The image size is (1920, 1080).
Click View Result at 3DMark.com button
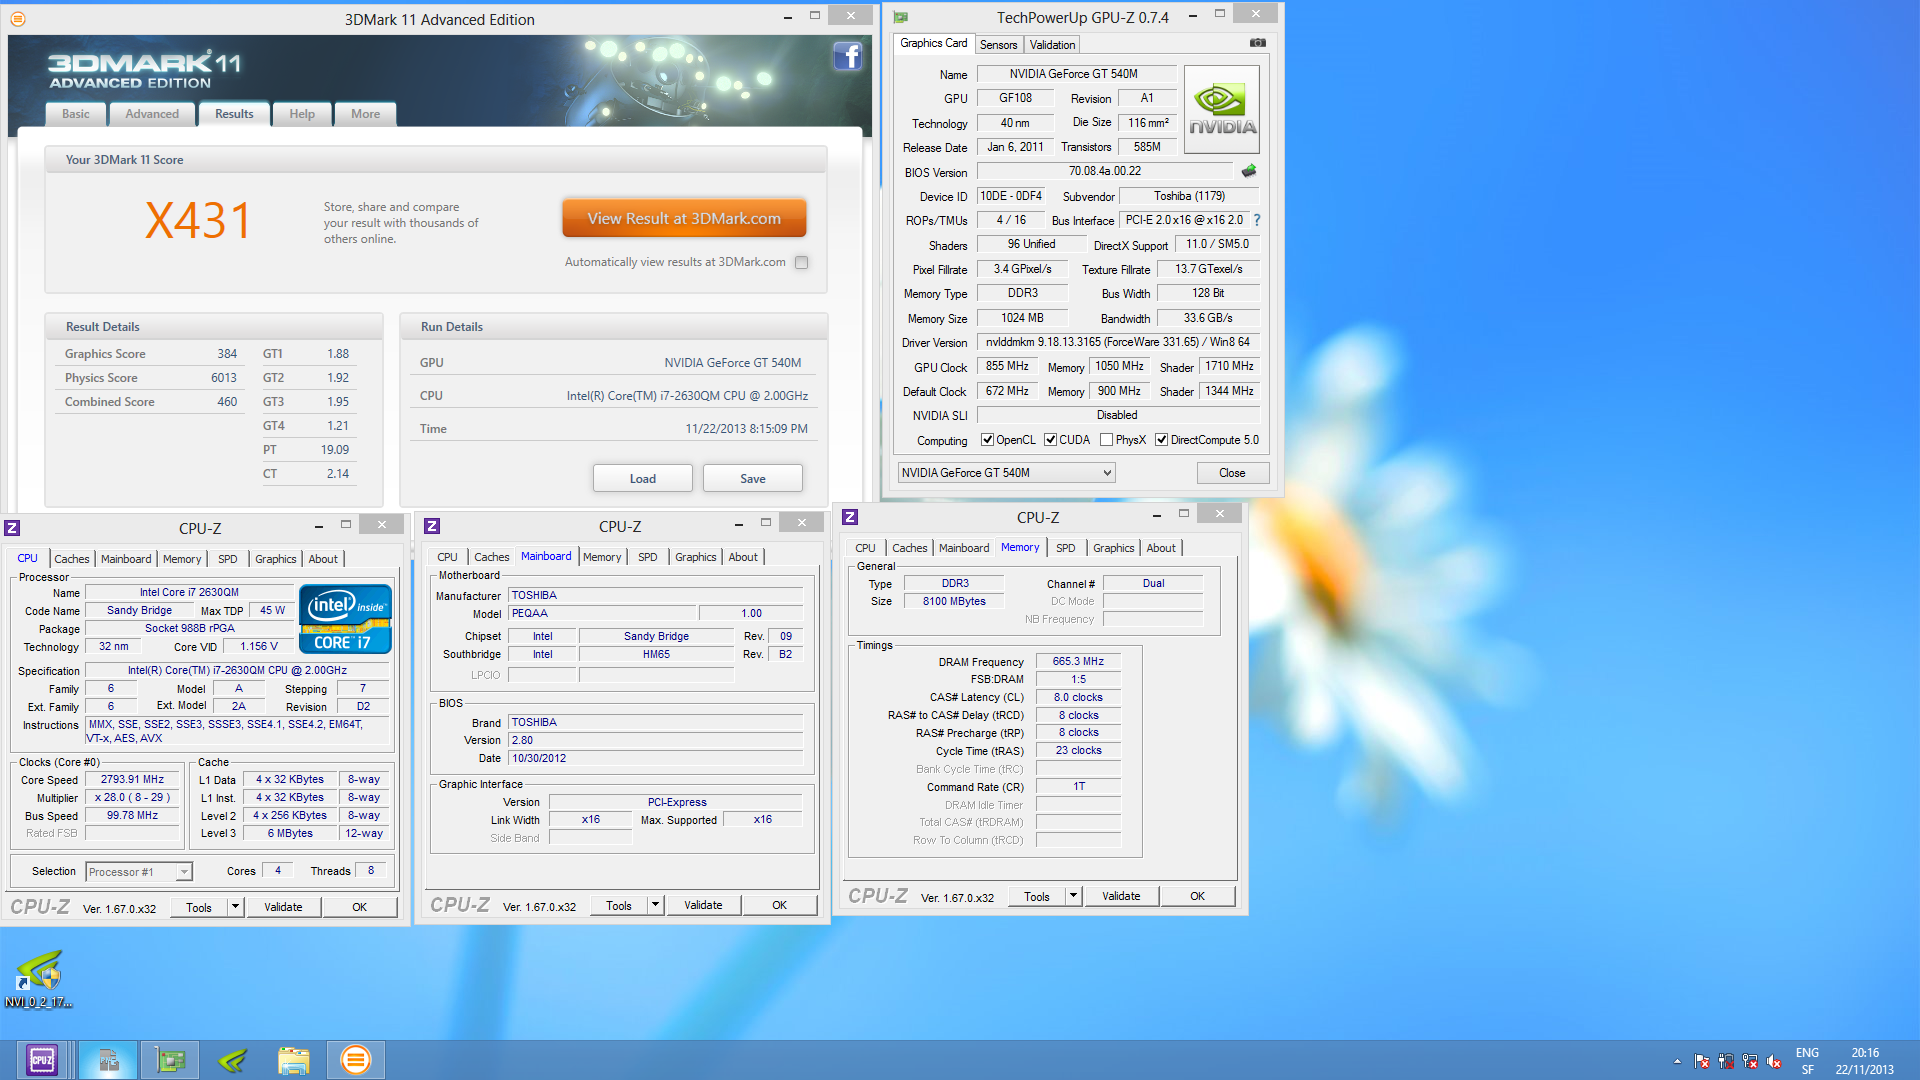[x=684, y=218]
